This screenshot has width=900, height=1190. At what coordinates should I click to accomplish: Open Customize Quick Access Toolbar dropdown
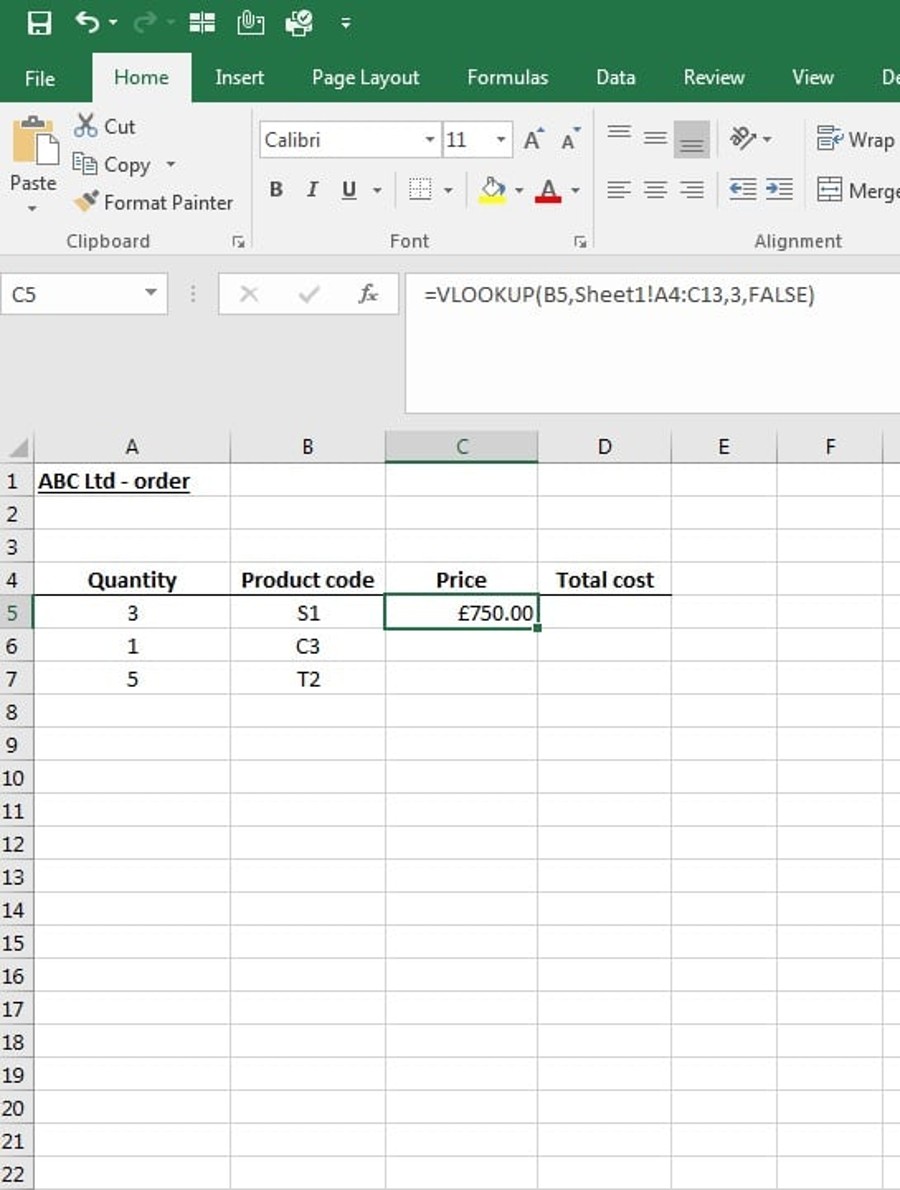[345, 24]
